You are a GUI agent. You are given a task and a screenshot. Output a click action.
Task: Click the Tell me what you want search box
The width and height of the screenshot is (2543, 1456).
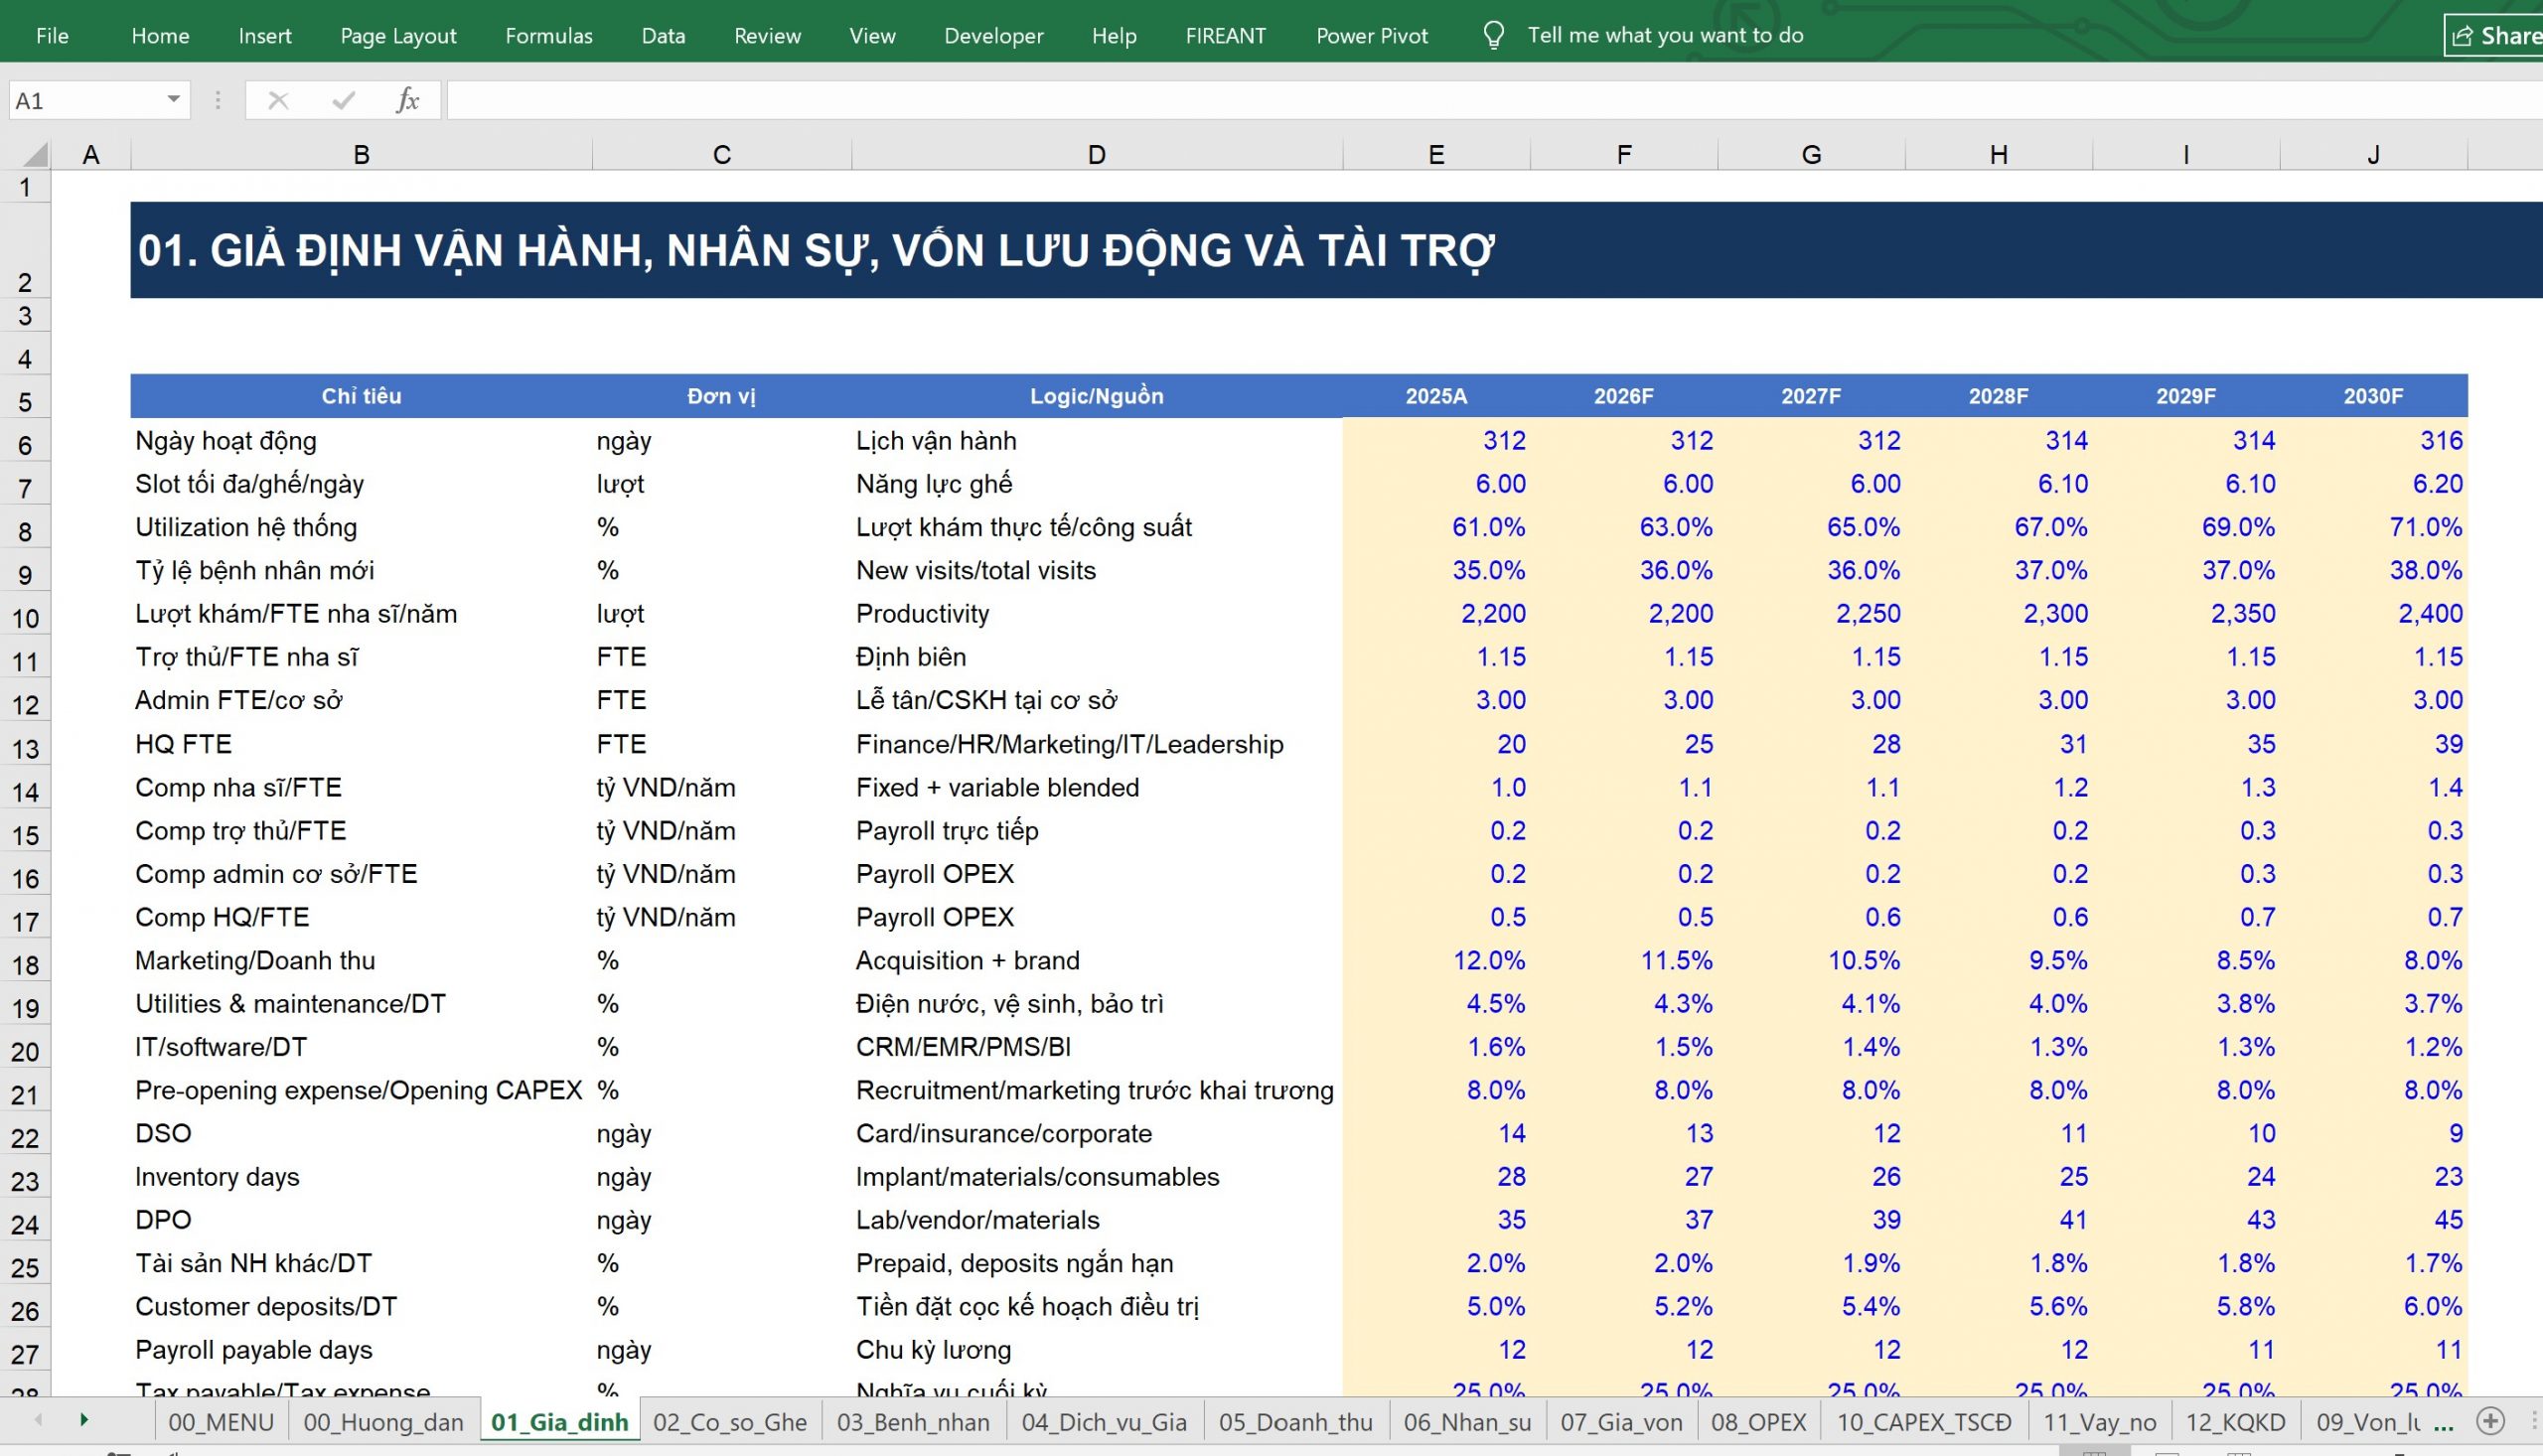pos(1665,36)
